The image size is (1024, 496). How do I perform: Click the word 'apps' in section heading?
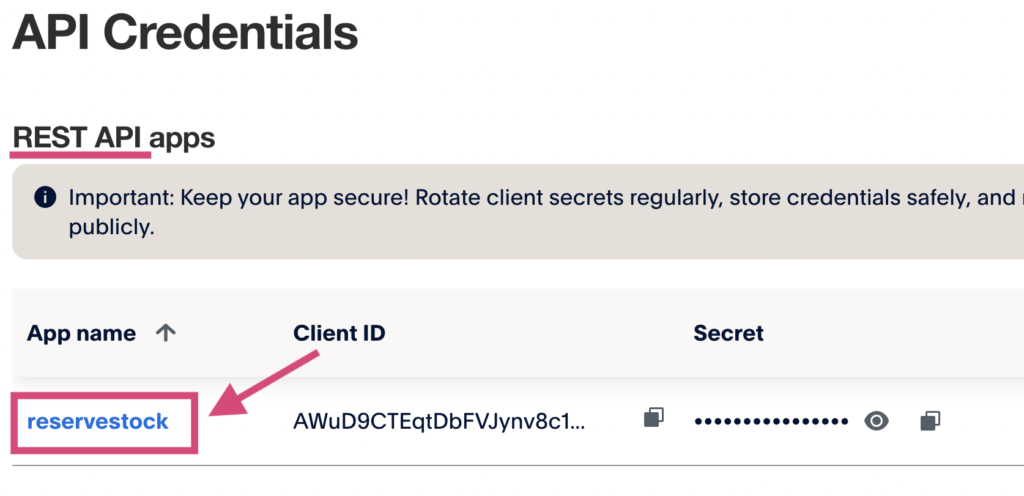pyautogui.click(x=185, y=137)
